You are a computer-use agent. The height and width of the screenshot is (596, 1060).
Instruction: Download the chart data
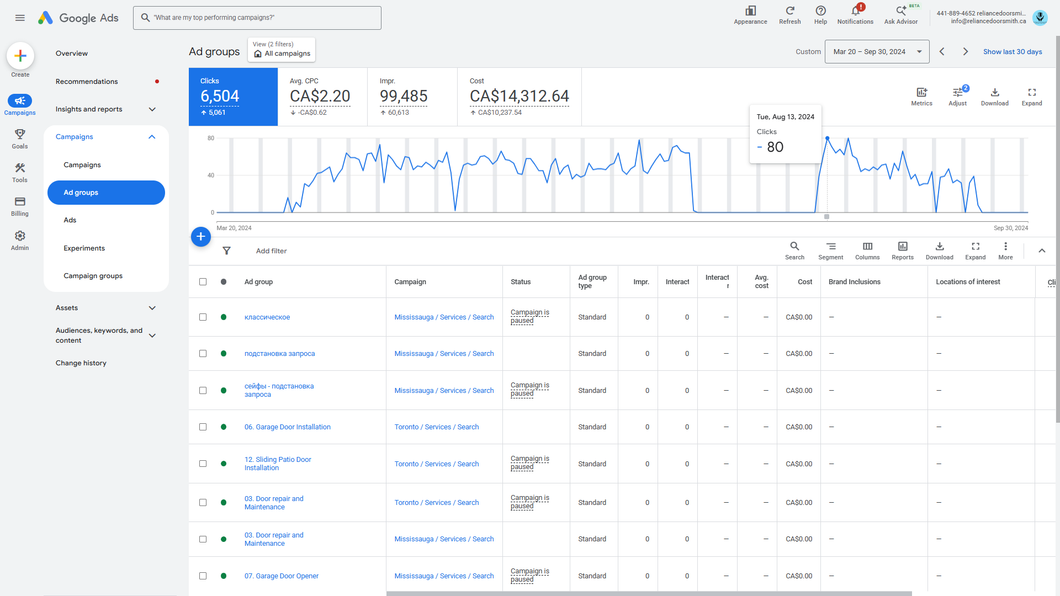(x=994, y=97)
